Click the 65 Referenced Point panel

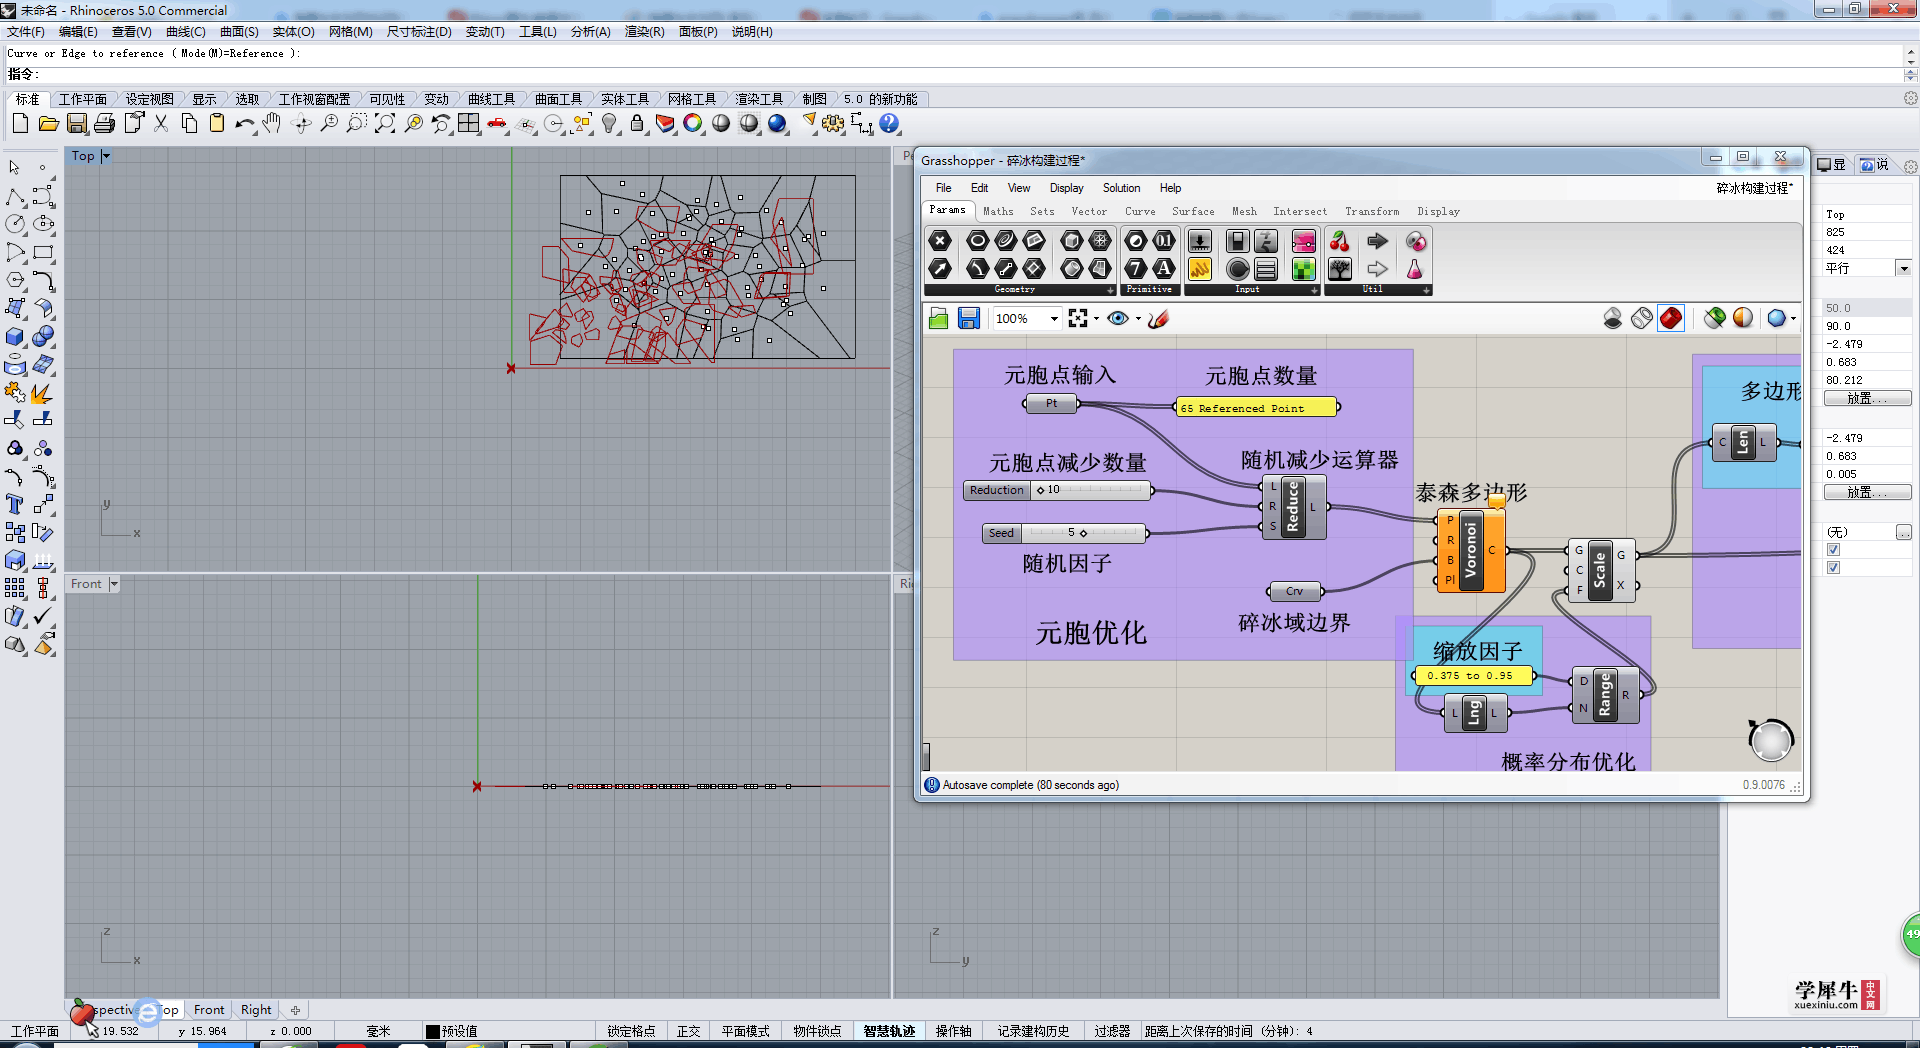pos(1257,407)
